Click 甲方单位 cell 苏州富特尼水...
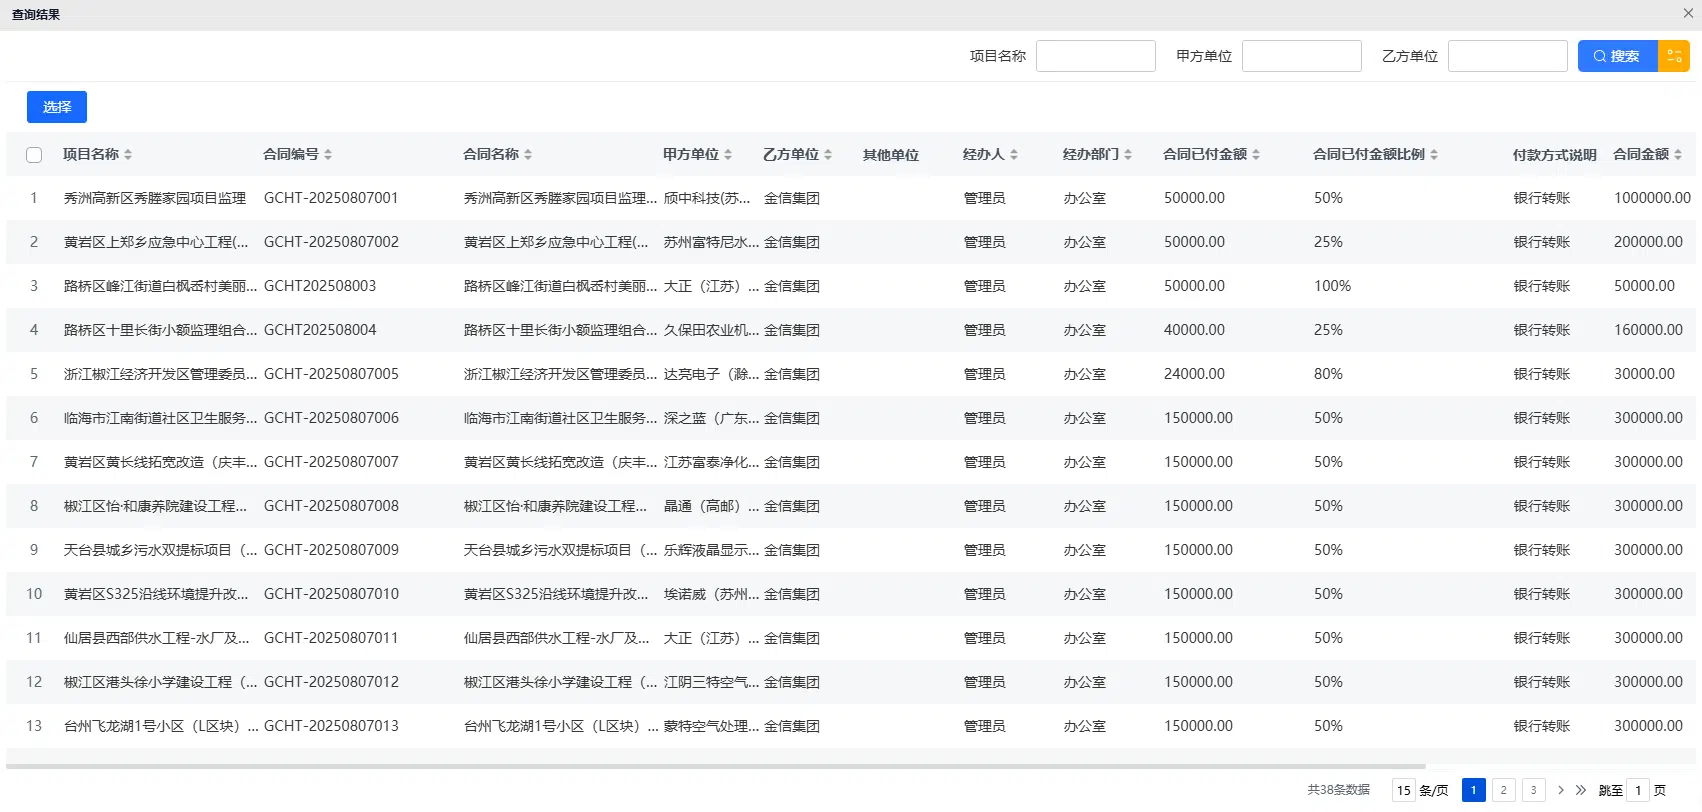Viewport: 1702px width, 812px height. [x=711, y=242]
